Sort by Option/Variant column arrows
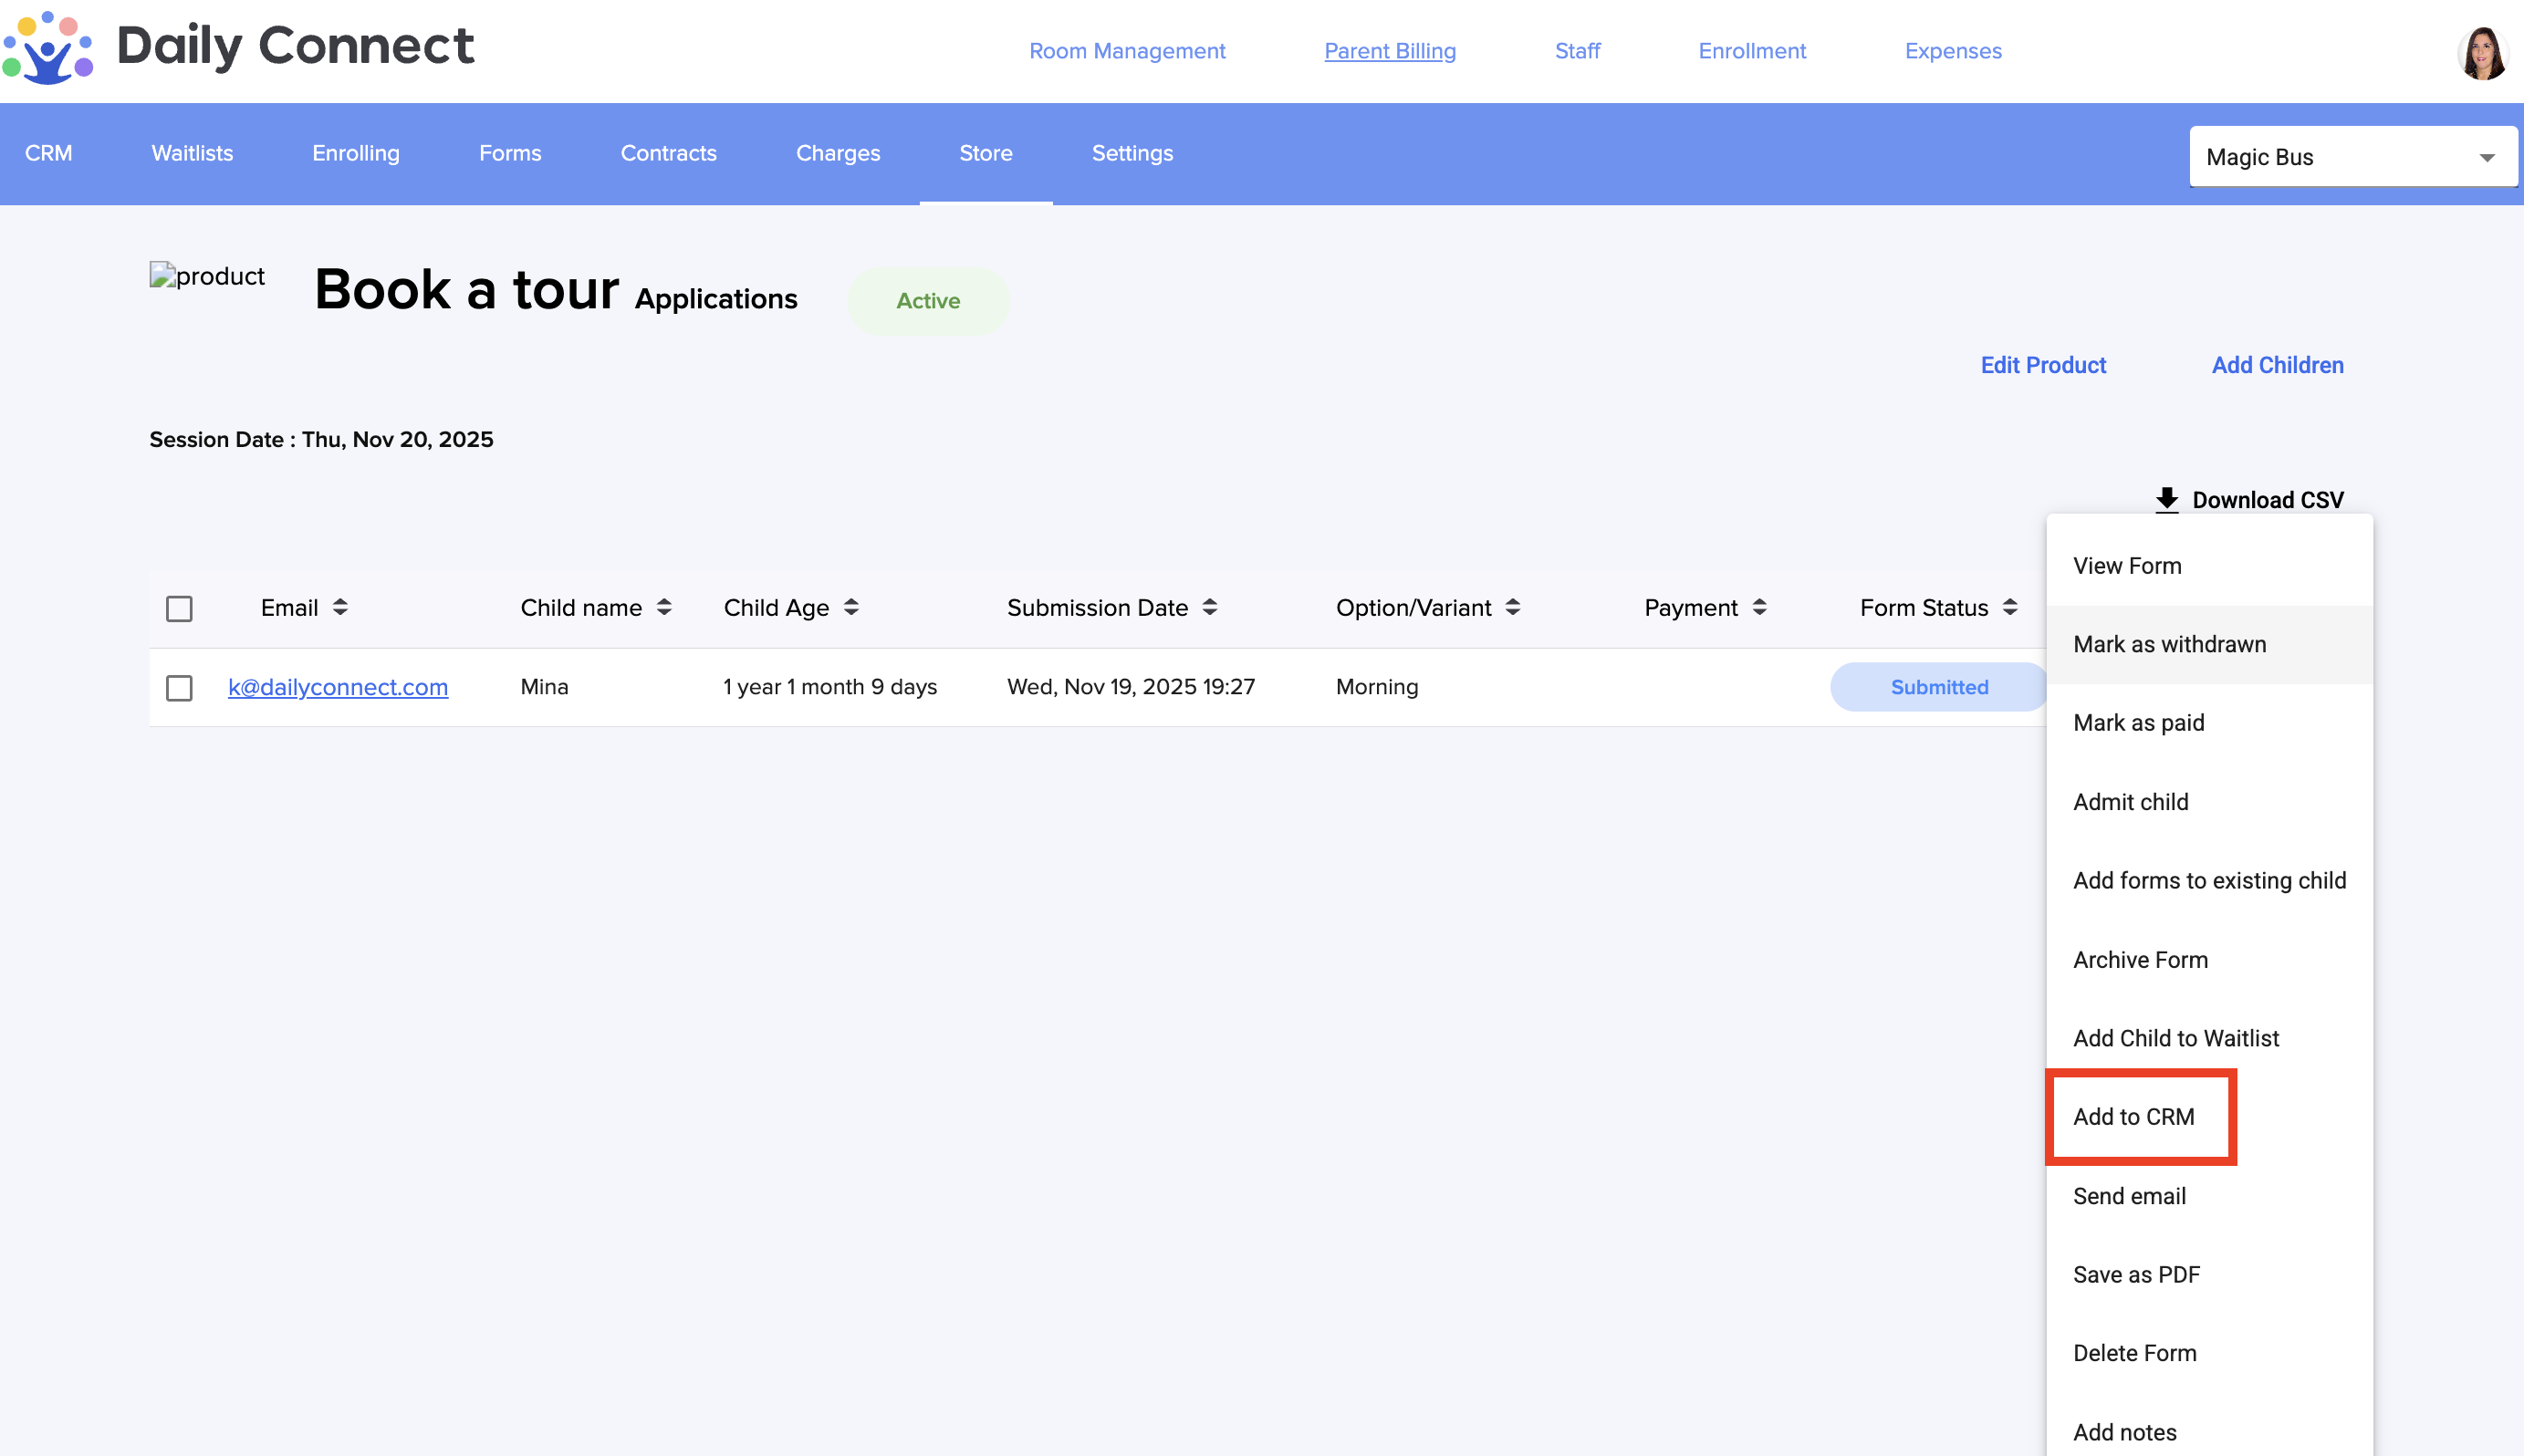This screenshot has width=2524, height=1456. [1513, 607]
